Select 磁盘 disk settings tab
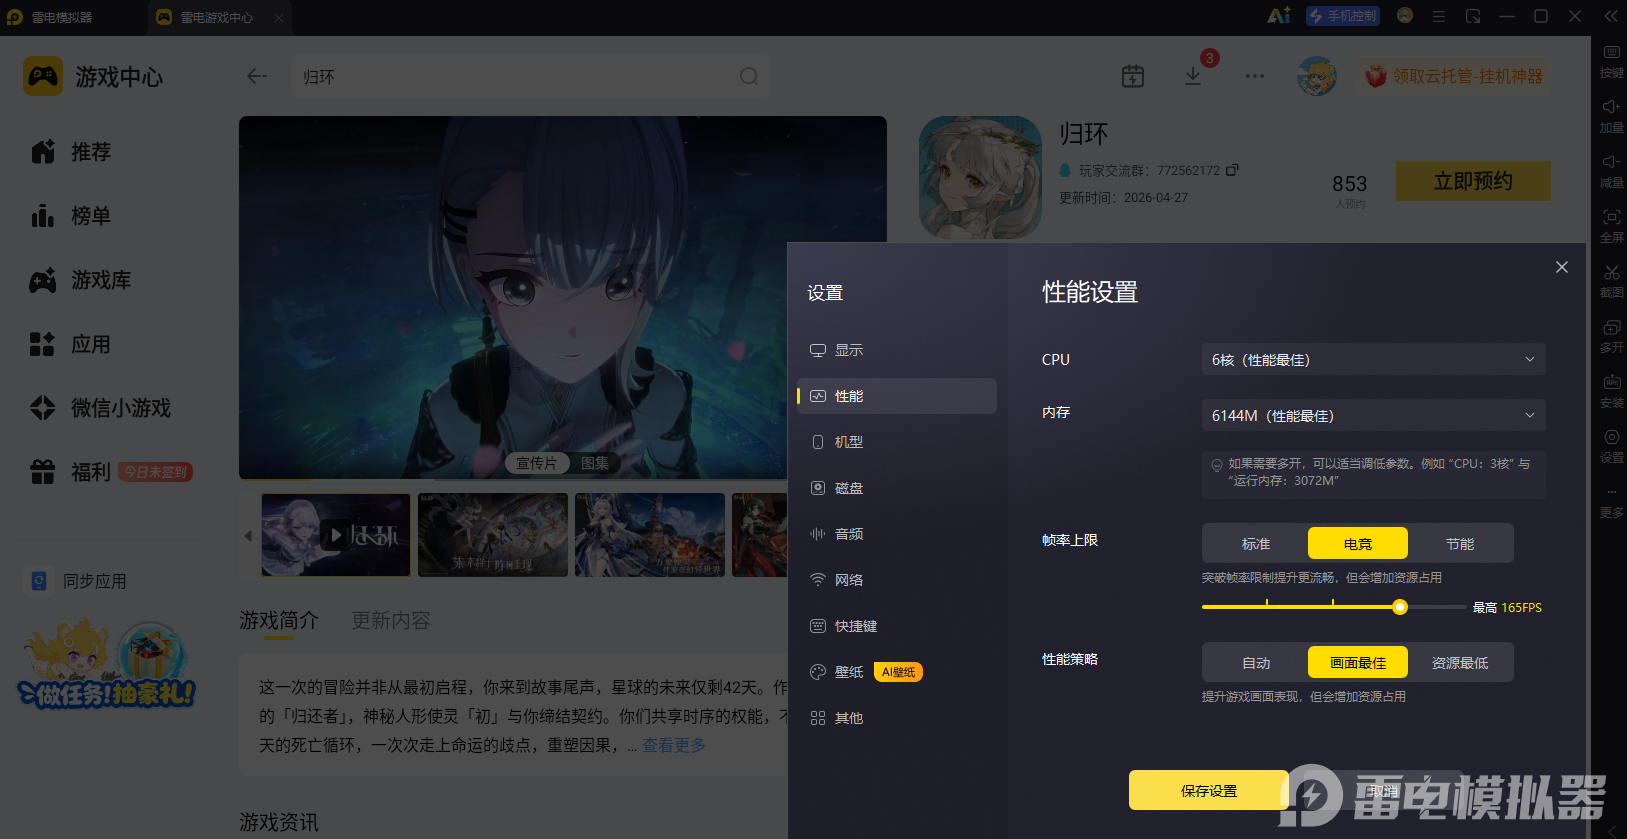Viewport: 1627px width, 839px height. click(897, 488)
